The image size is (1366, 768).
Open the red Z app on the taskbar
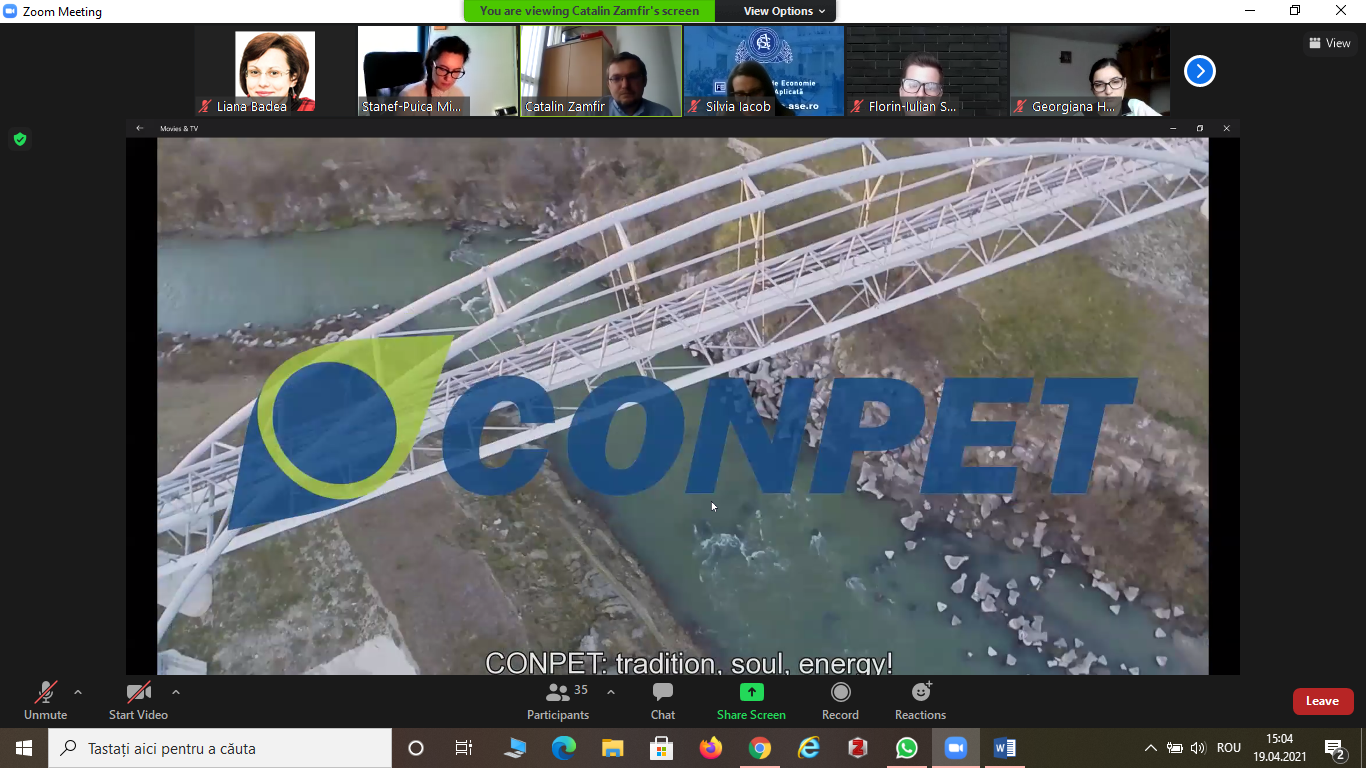pos(857,748)
